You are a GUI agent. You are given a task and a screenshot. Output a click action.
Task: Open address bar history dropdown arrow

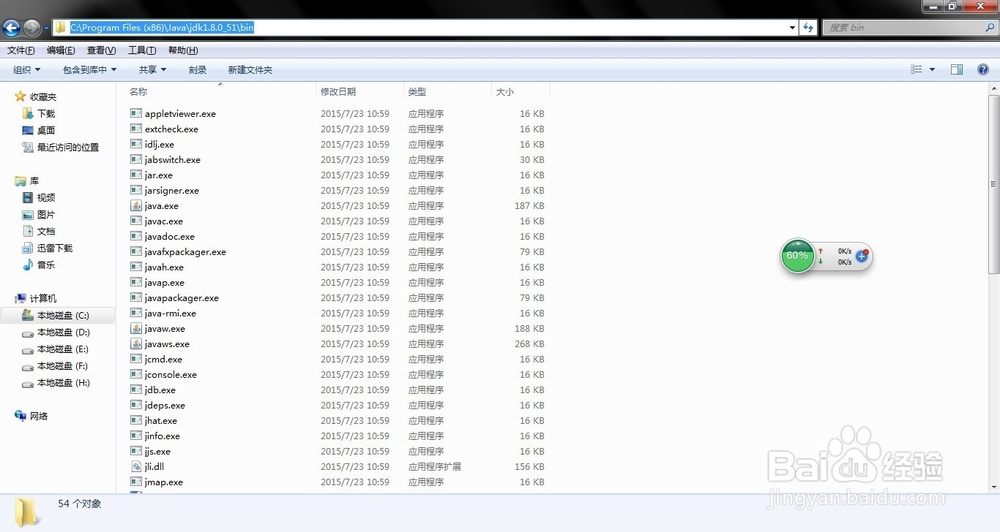(x=792, y=27)
